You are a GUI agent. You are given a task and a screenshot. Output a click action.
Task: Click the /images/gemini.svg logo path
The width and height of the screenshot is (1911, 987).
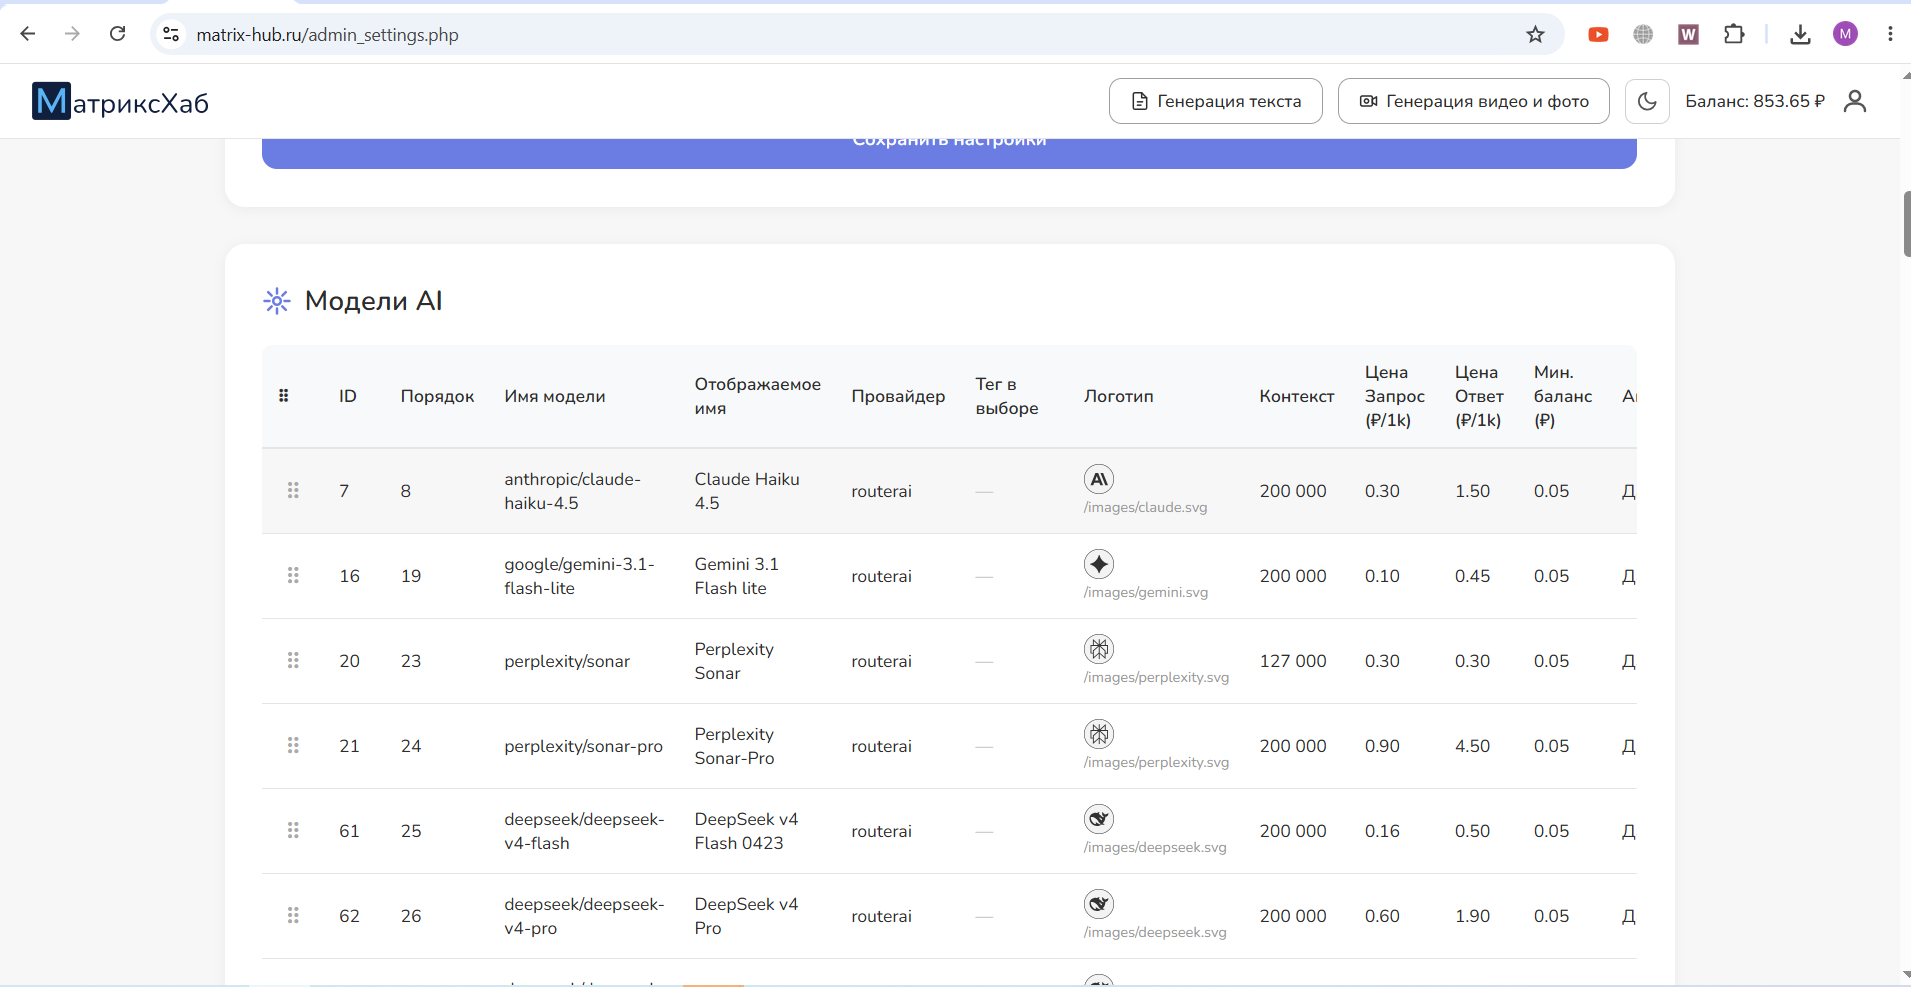[x=1146, y=592]
